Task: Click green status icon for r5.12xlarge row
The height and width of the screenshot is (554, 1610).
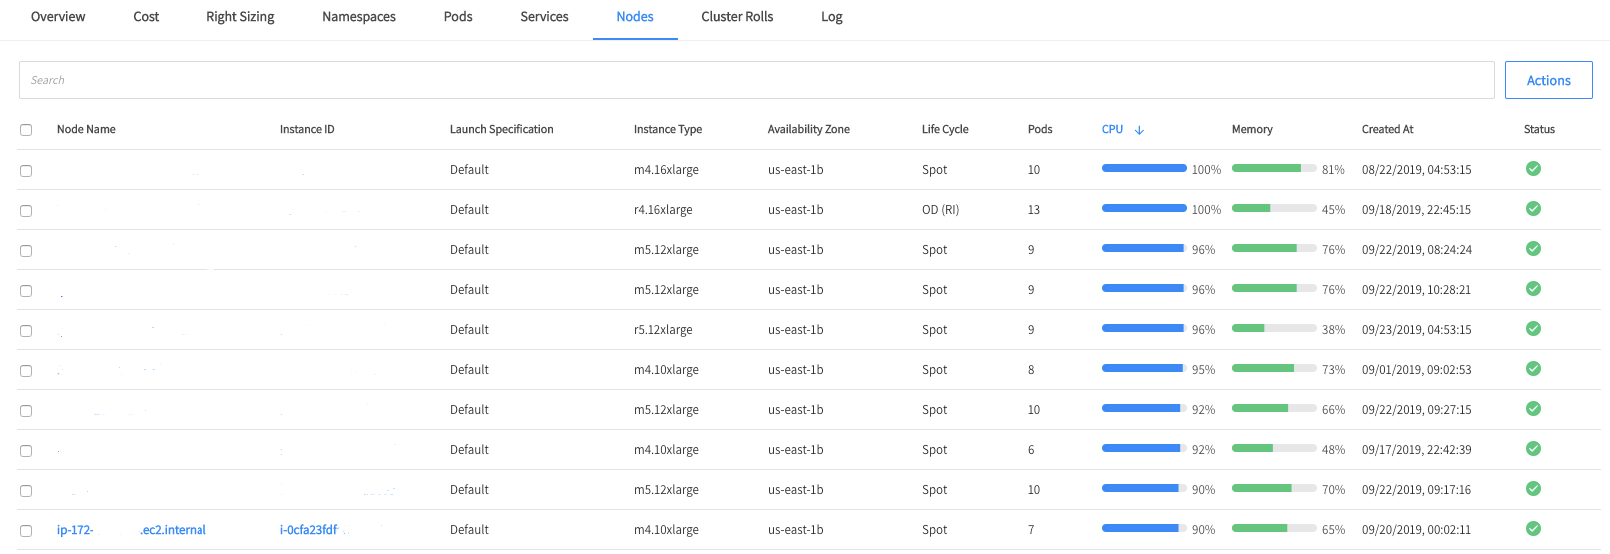Action: (x=1532, y=329)
